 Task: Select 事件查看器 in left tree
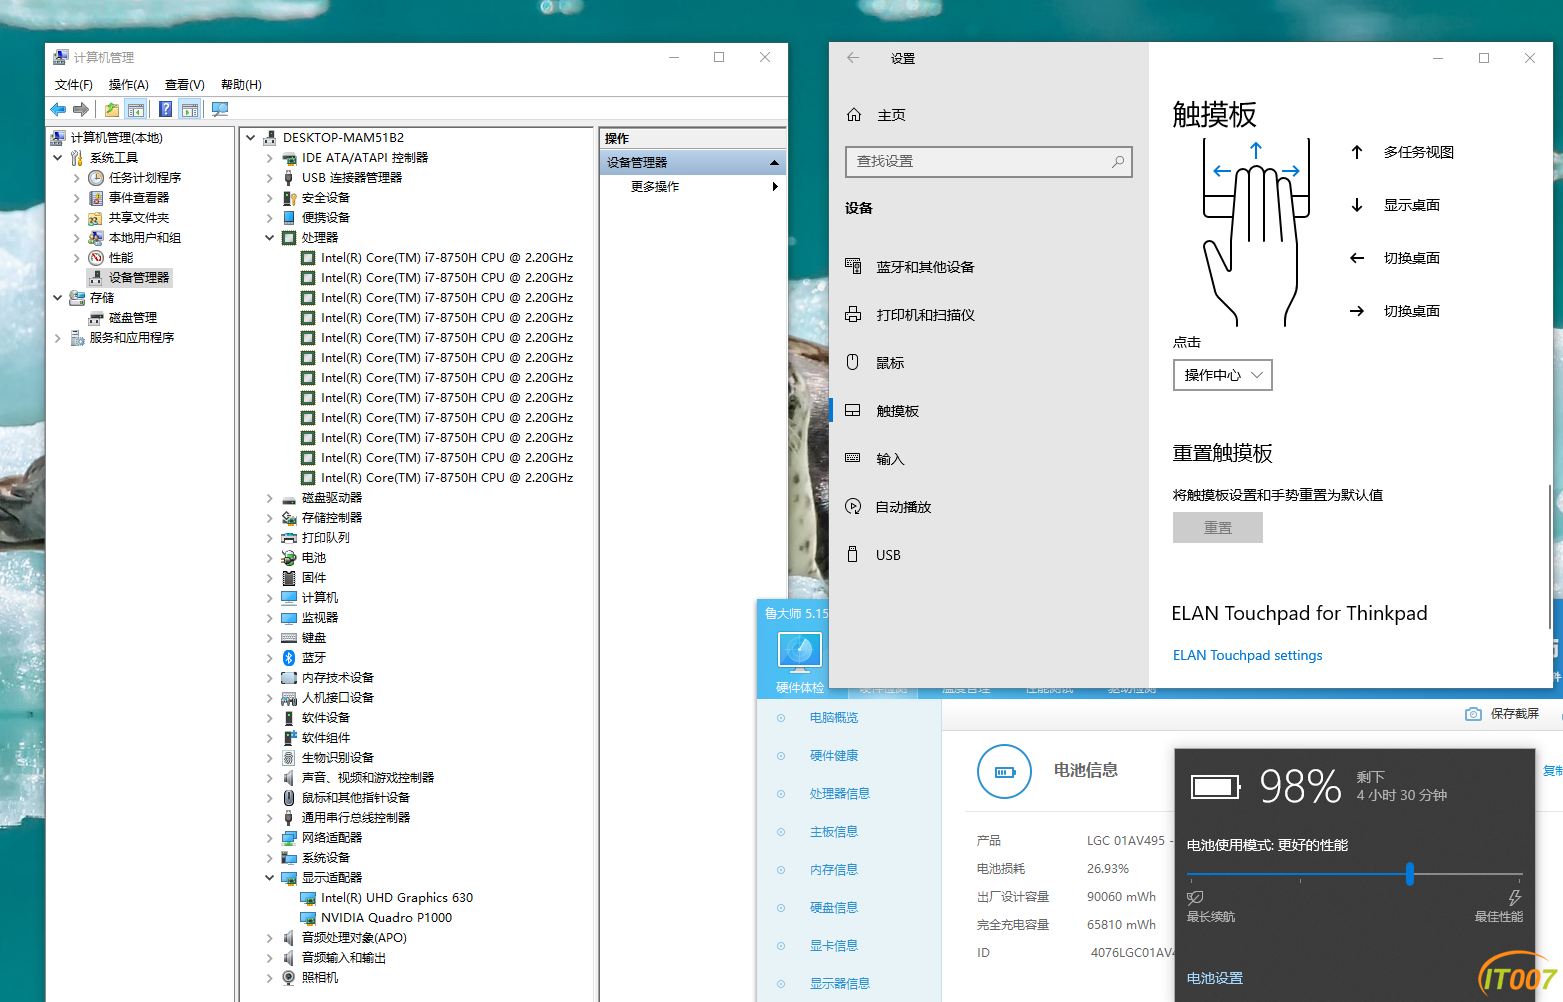pyautogui.click(x=139, y=197)
